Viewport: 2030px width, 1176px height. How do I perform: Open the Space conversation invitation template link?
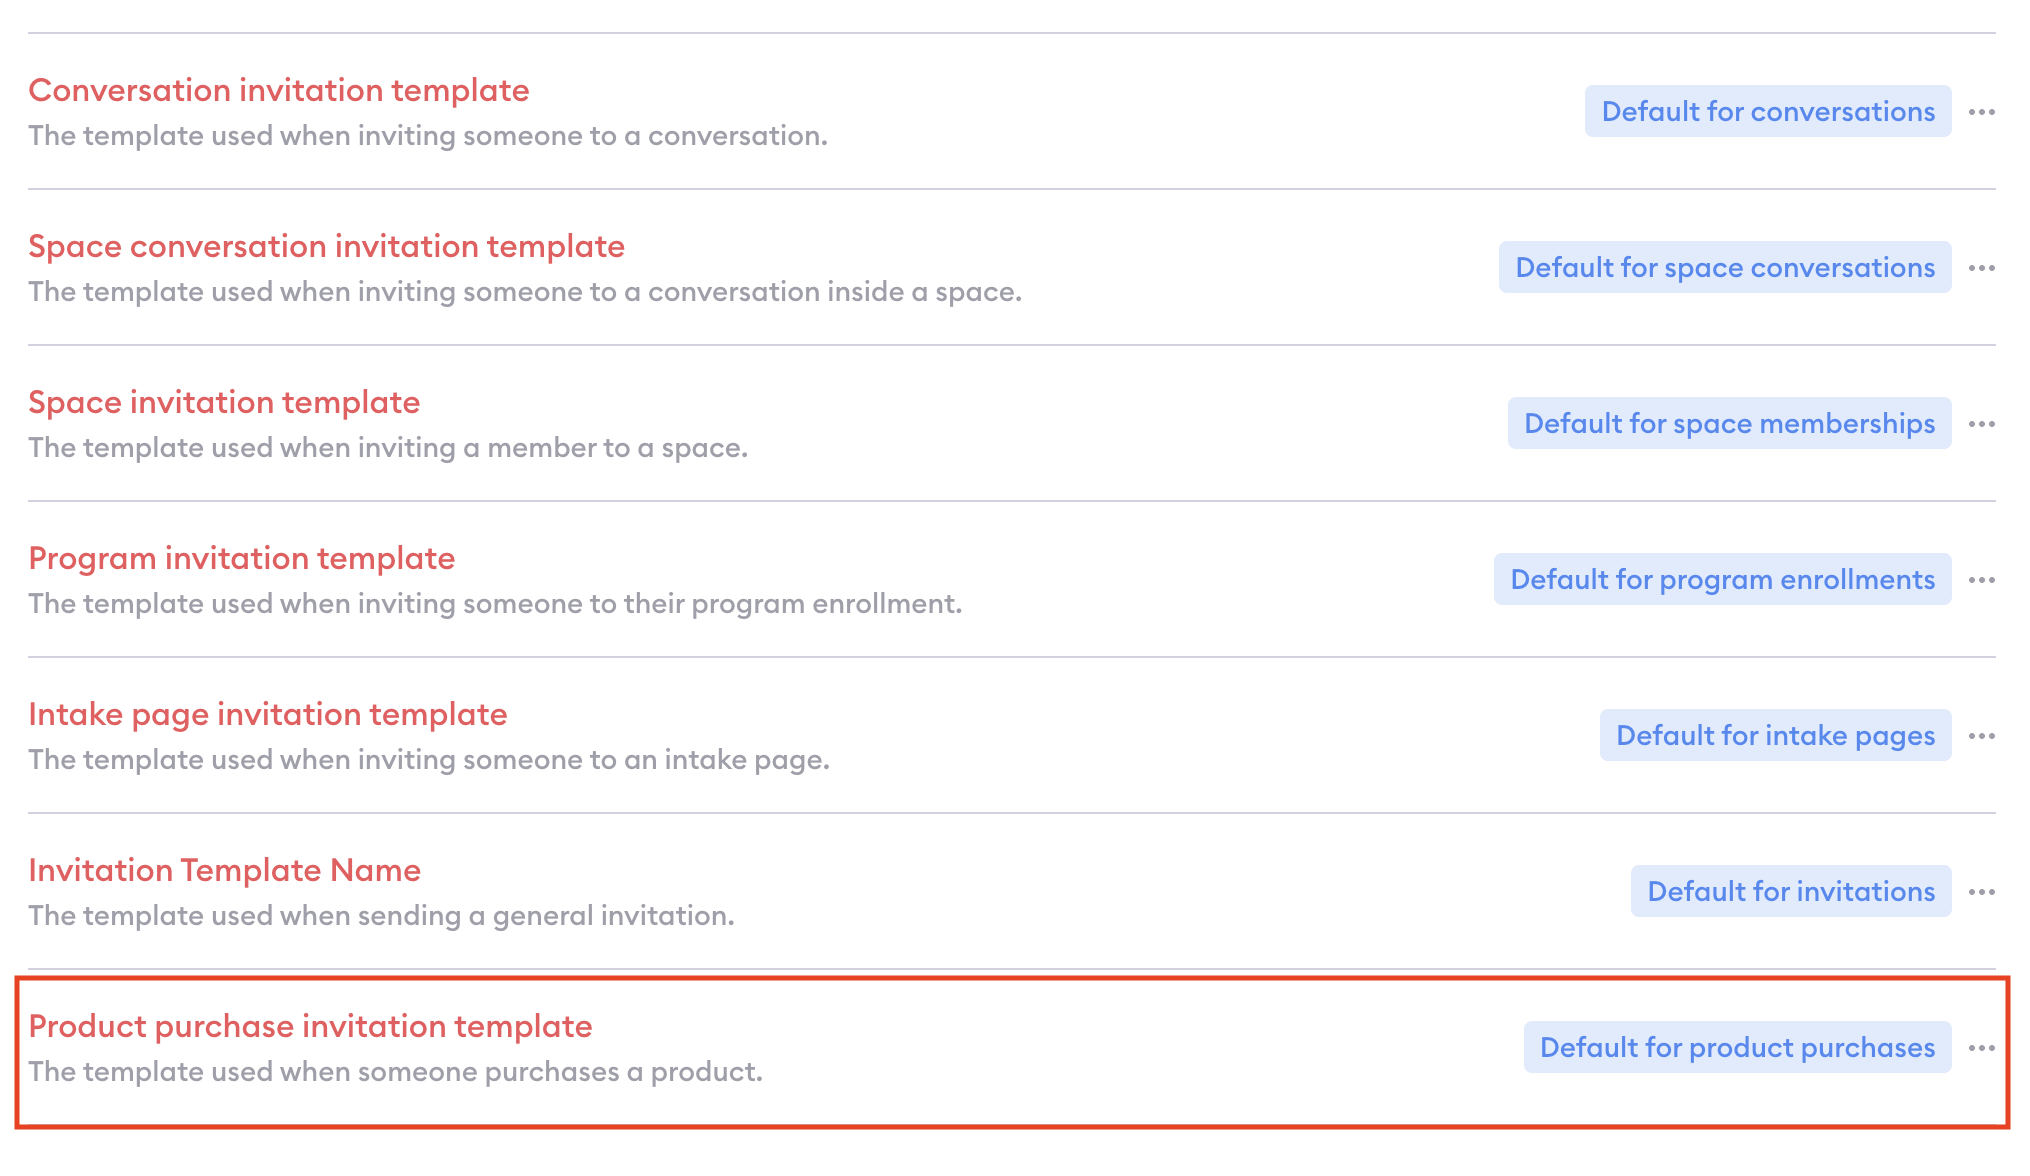pyautogui.click(x=326, y=246)
